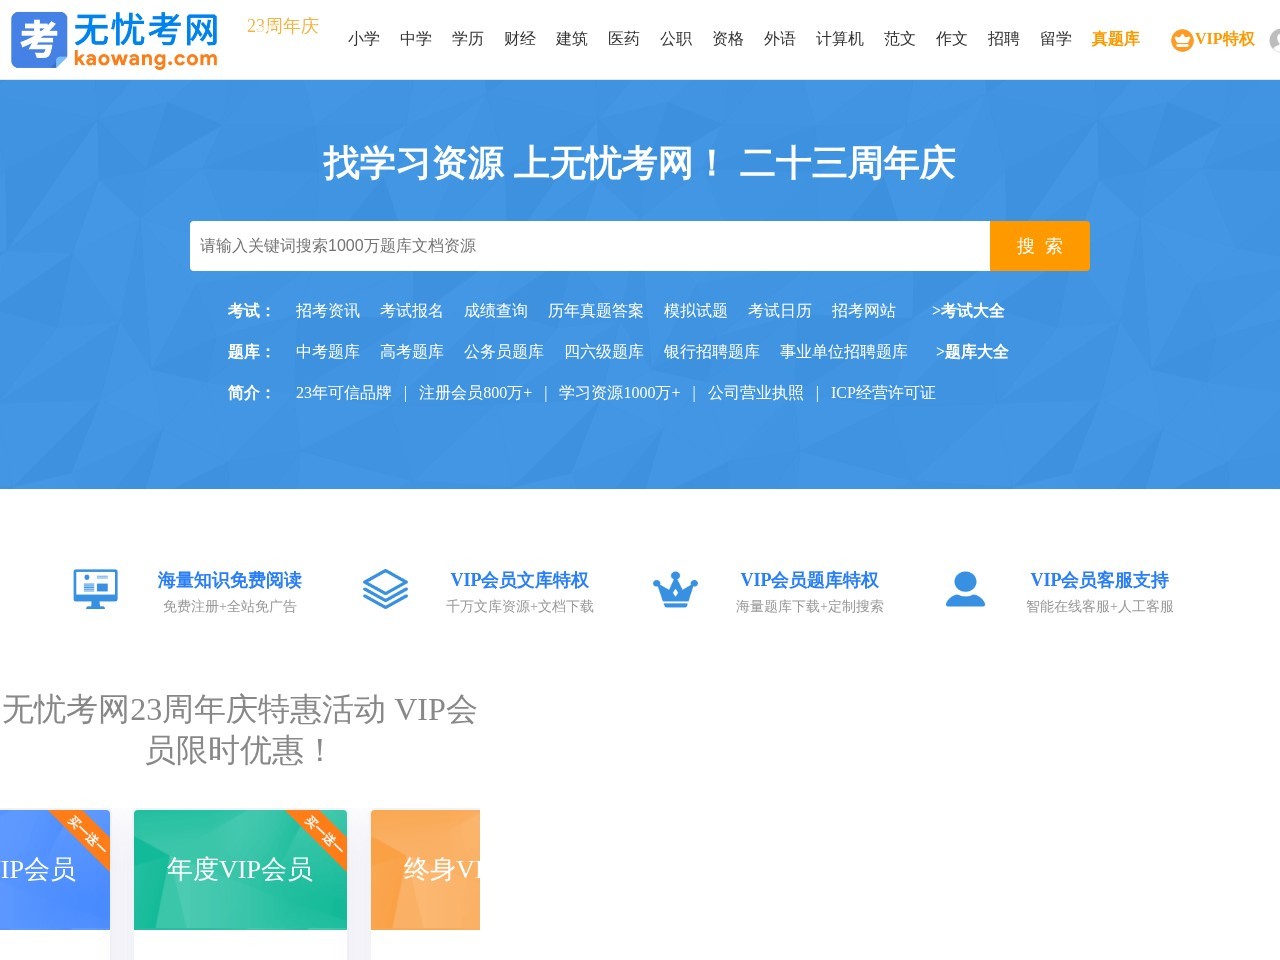The width and height of the screenshot is (1280, 960).
Task: Click the person icon for VIP会员客服支持
Action: [x=965, y=589]
